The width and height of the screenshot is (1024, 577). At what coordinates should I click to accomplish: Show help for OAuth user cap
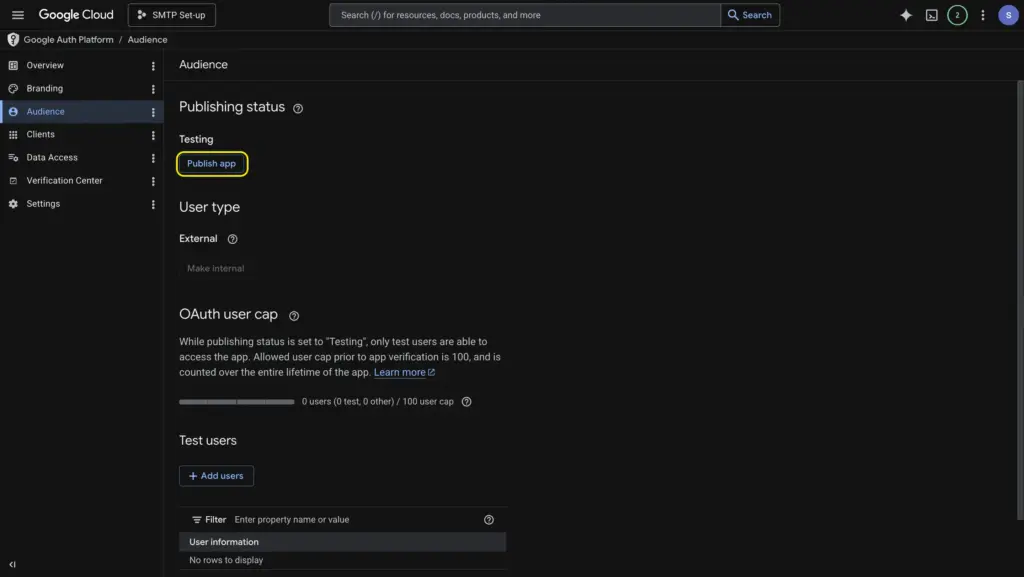point(294,316)
